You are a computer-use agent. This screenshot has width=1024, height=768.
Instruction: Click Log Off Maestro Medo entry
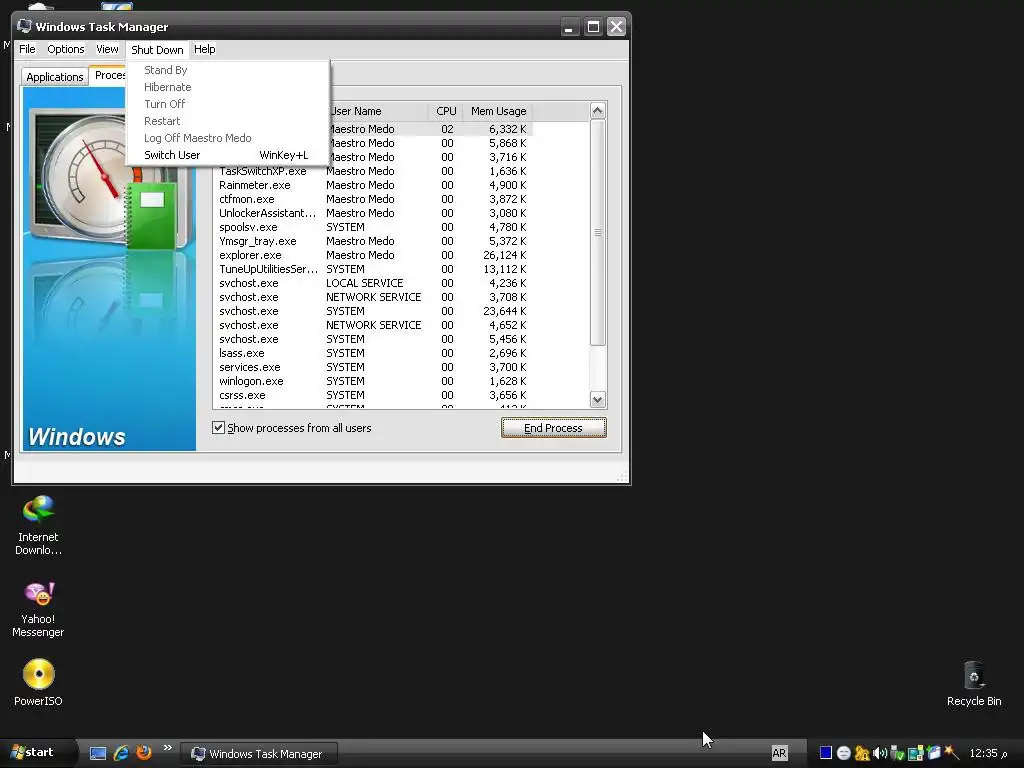pyautogui.click(x=226, y=138)
